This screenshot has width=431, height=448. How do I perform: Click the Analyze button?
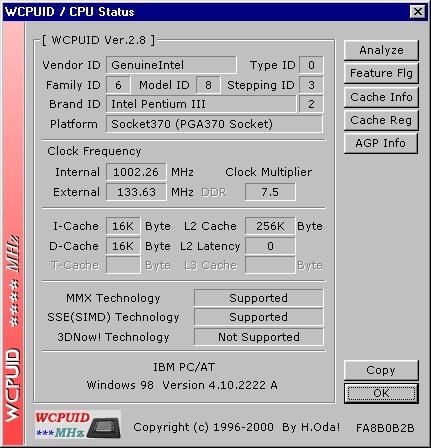(381, 50)
